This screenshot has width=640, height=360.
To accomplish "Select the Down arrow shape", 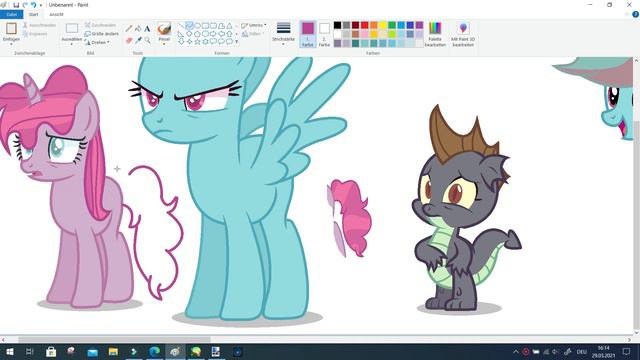I will point(181,42).
